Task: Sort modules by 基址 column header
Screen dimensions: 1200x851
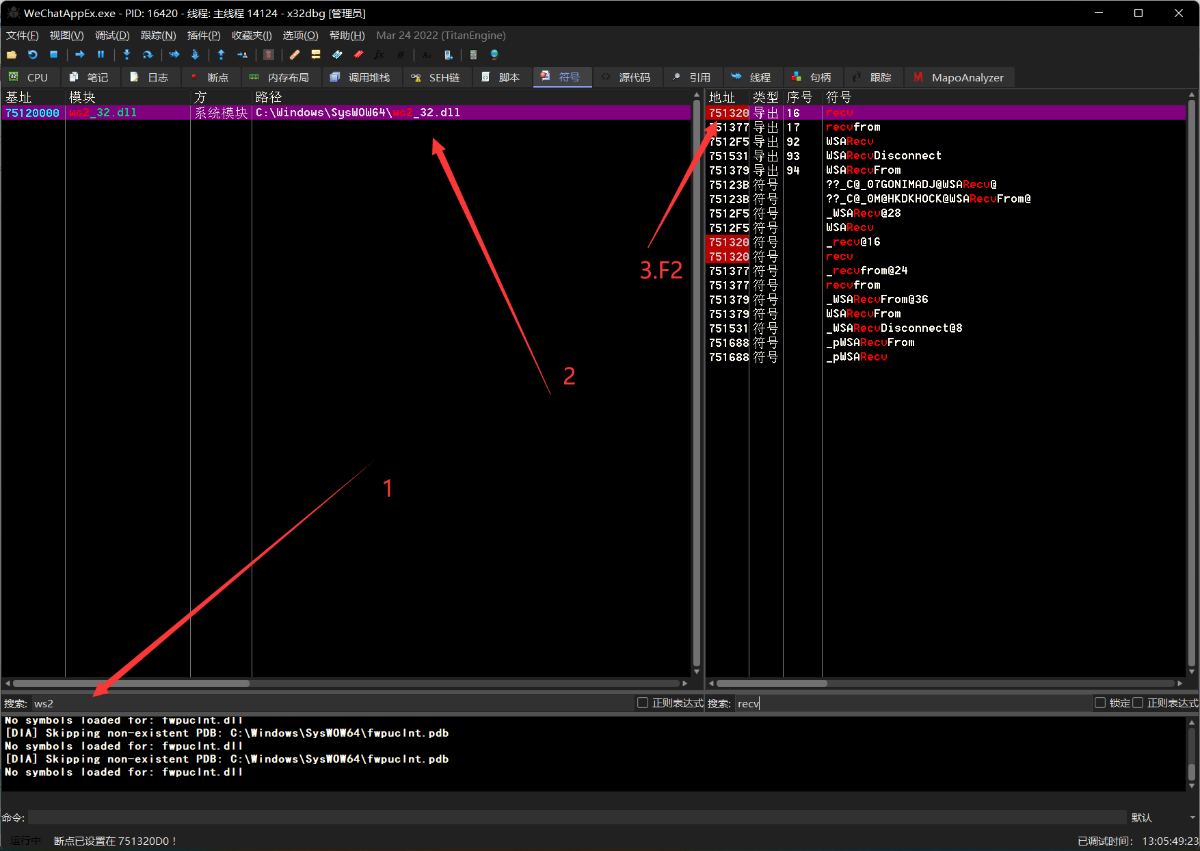Action: [33, 97]
